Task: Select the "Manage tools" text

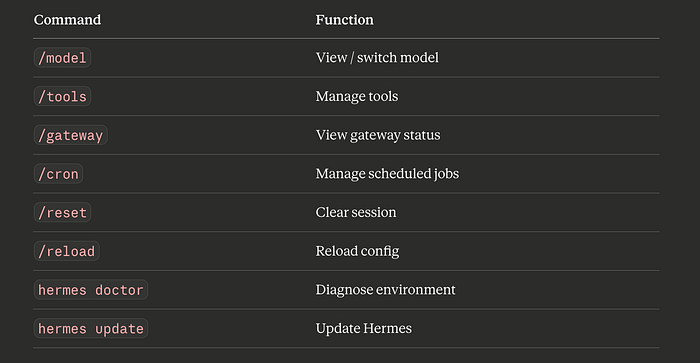Action: 357,96
